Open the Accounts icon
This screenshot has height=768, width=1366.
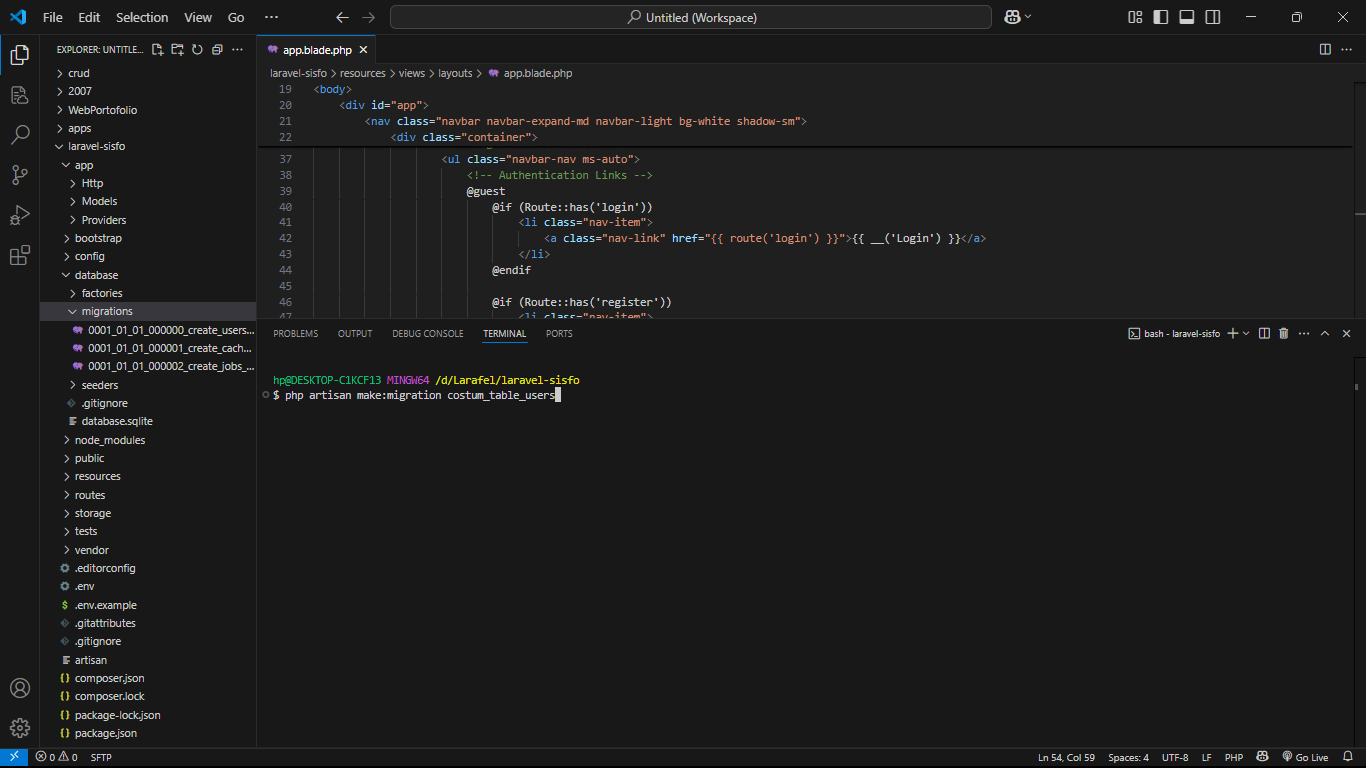(x=20, y=688)
